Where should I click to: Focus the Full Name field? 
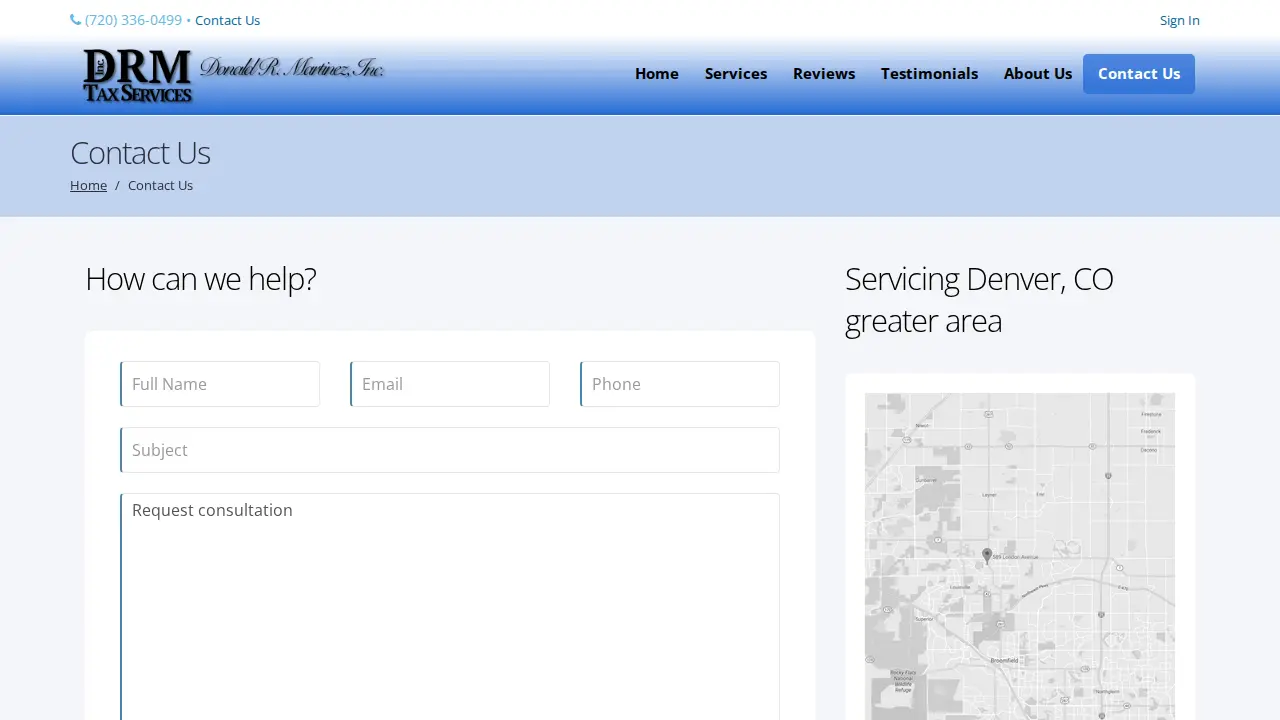coord(220,384)
